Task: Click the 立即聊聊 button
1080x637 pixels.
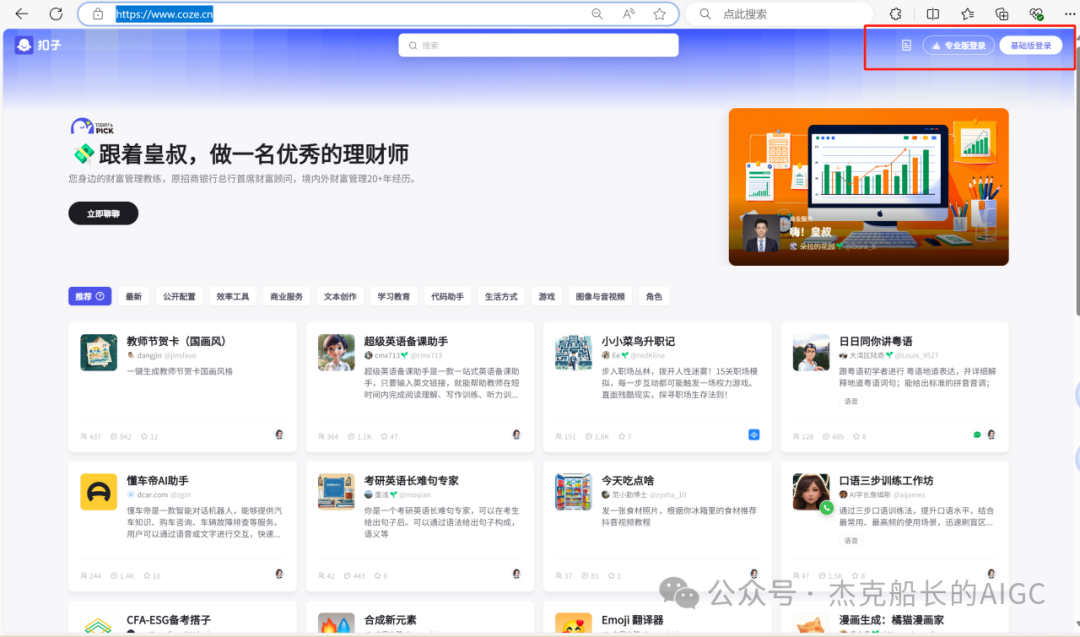Action: [103, 213]
